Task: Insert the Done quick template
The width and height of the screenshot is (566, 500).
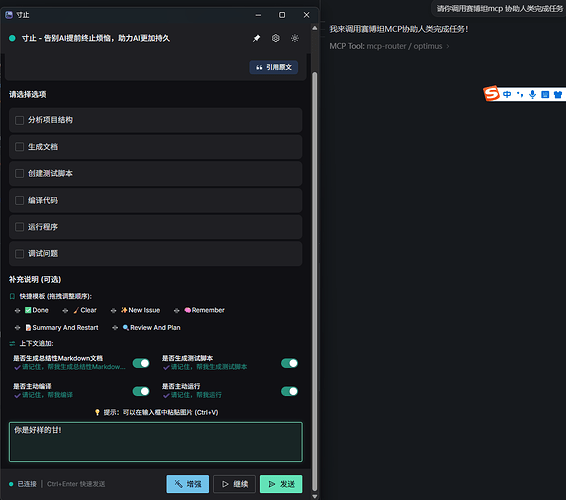Action: [x=36, y=310]
